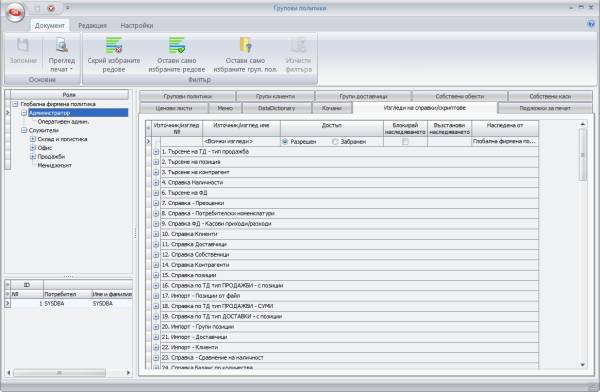Click the round application menu orb

(x=15, y=12)
